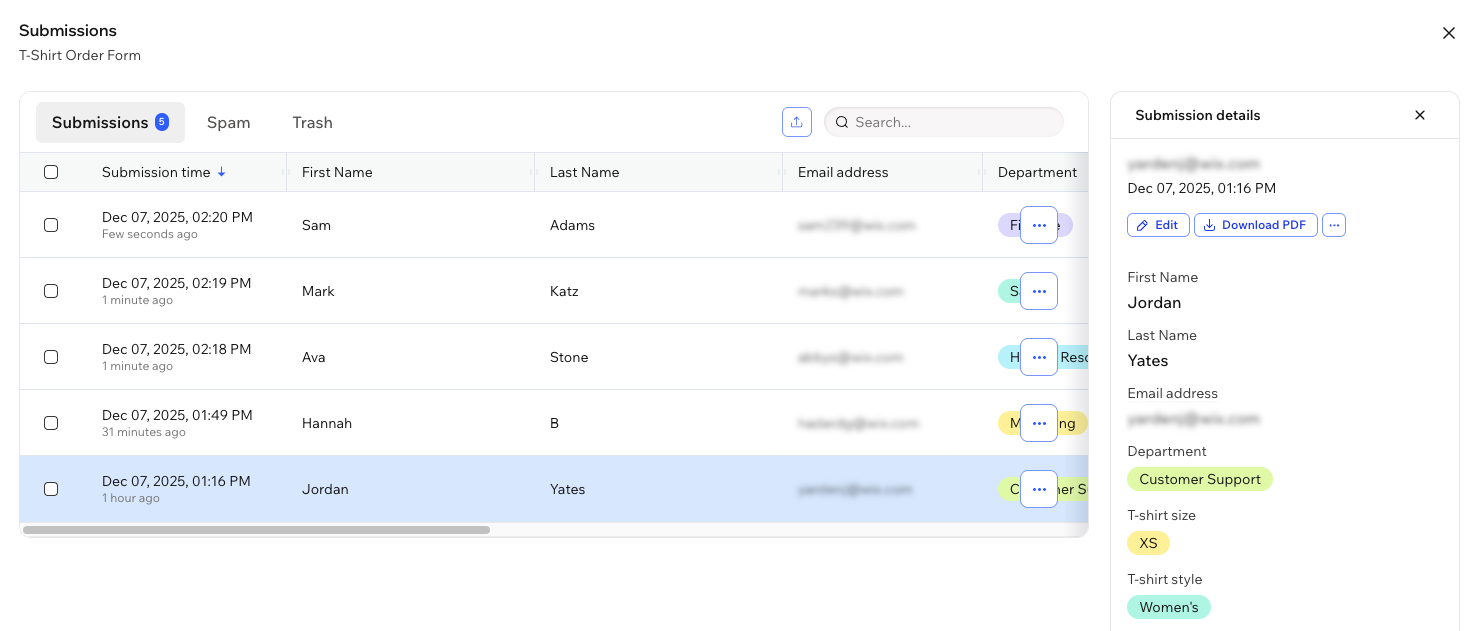This screenshot has height=631, width=1479.
Task: Open actions menu for Ava Stone row
Action: tap(1038, 357)
